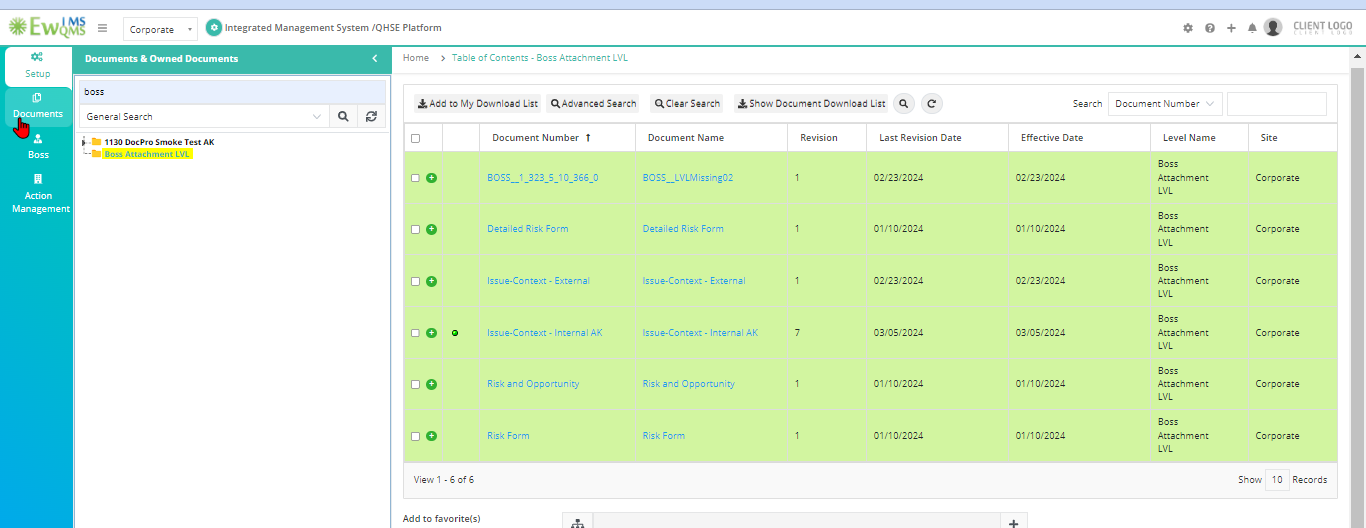This screenshot has height=528, width=1366.
Task: Open the Boss sidebar menu
Action: [x=38, y=146]
